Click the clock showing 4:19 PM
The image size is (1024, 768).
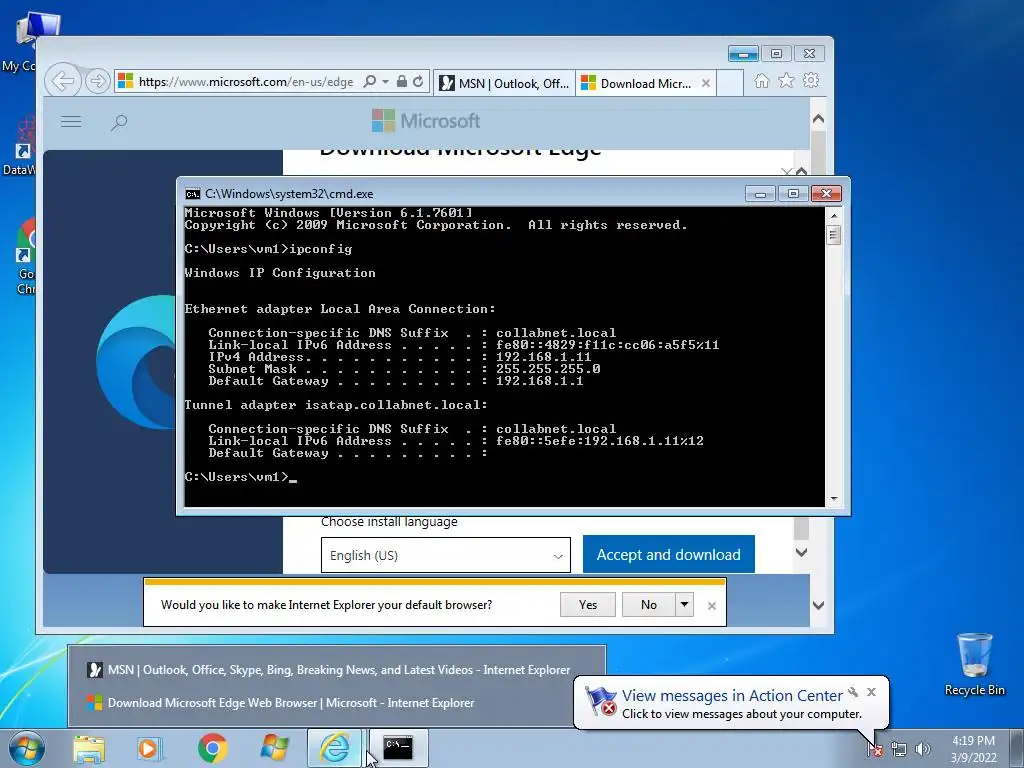pos(973,741)
